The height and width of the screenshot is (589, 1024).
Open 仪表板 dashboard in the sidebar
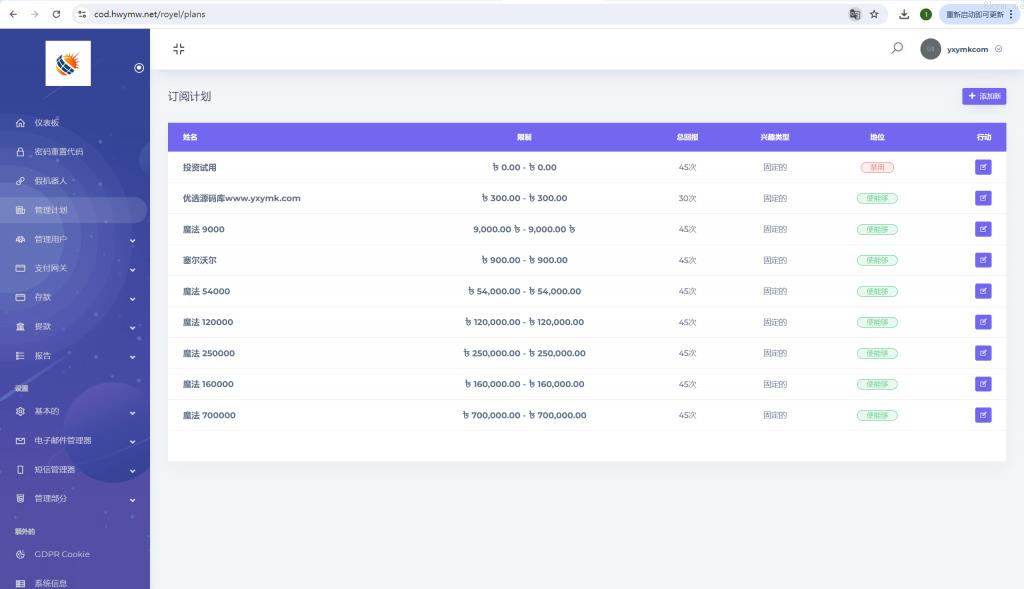[47, 123]
